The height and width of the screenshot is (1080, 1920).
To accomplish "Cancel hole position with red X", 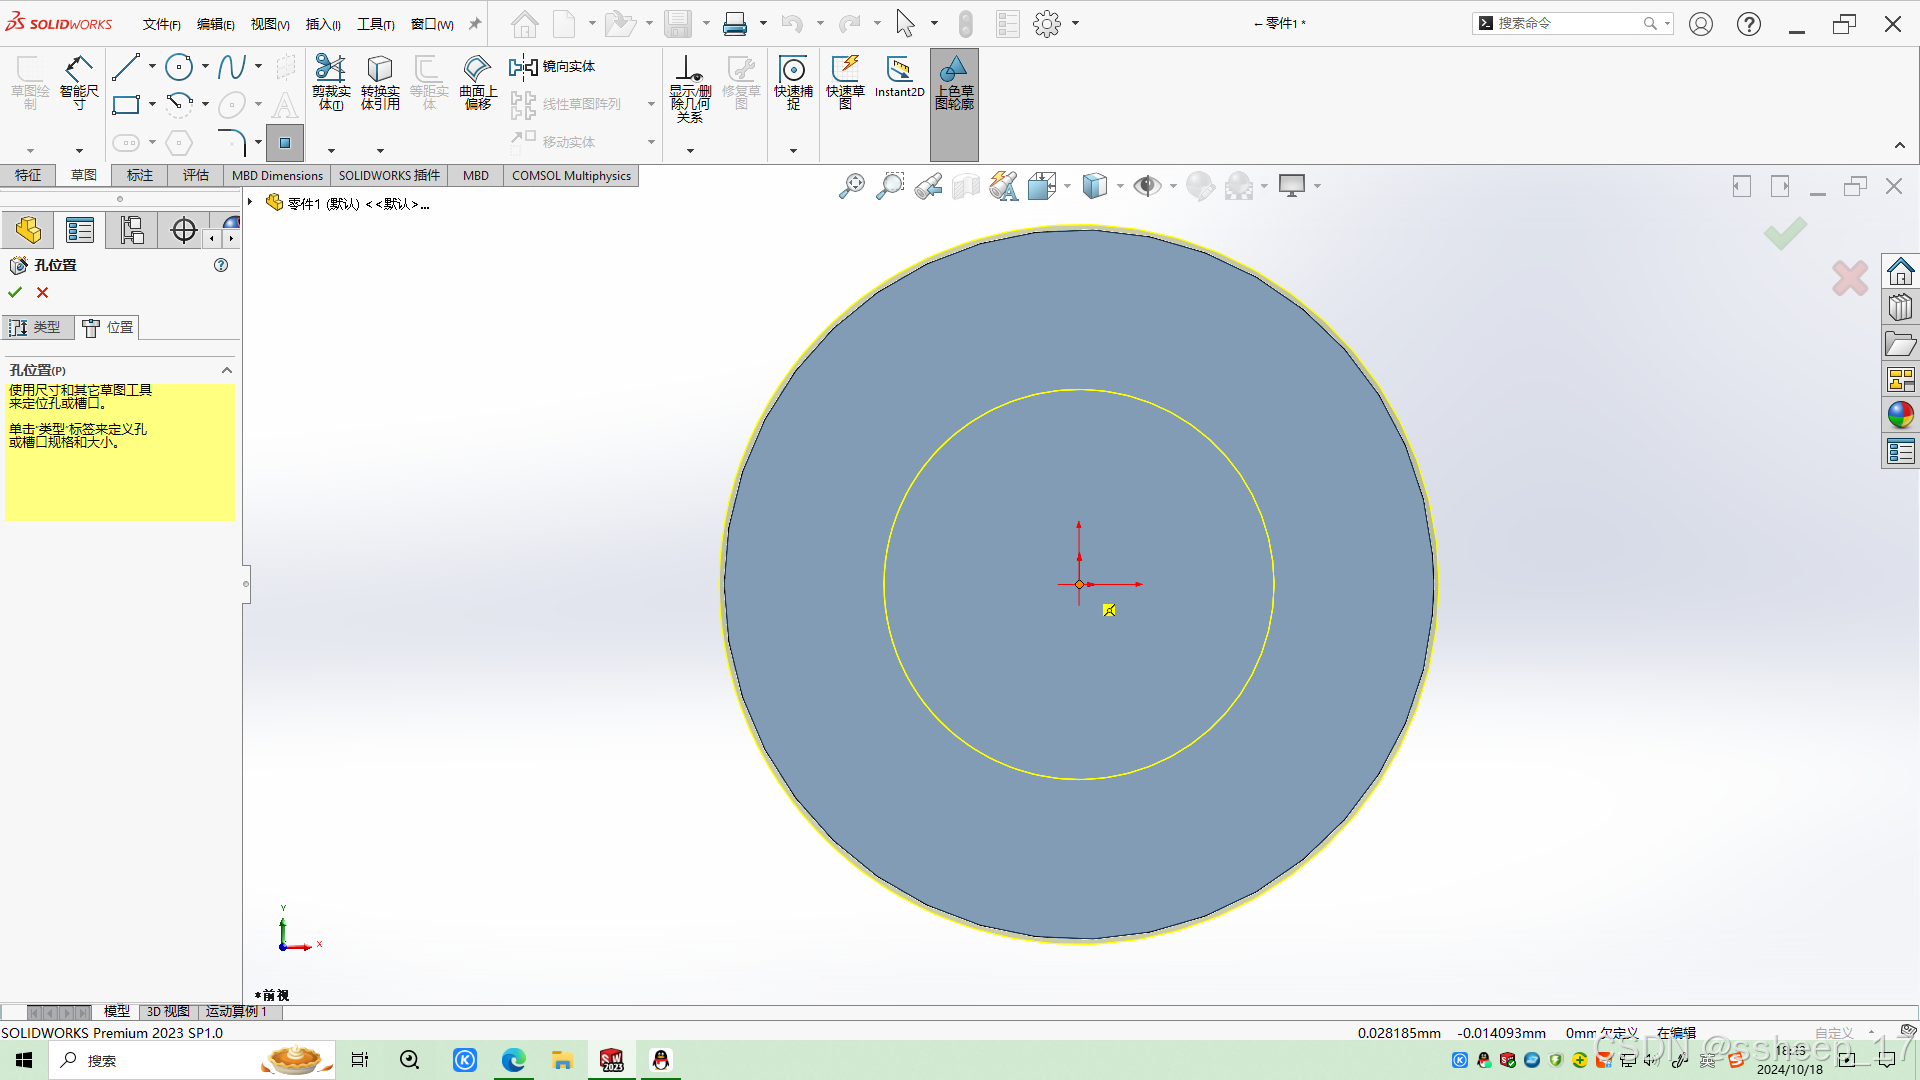I will pos(42,292).
